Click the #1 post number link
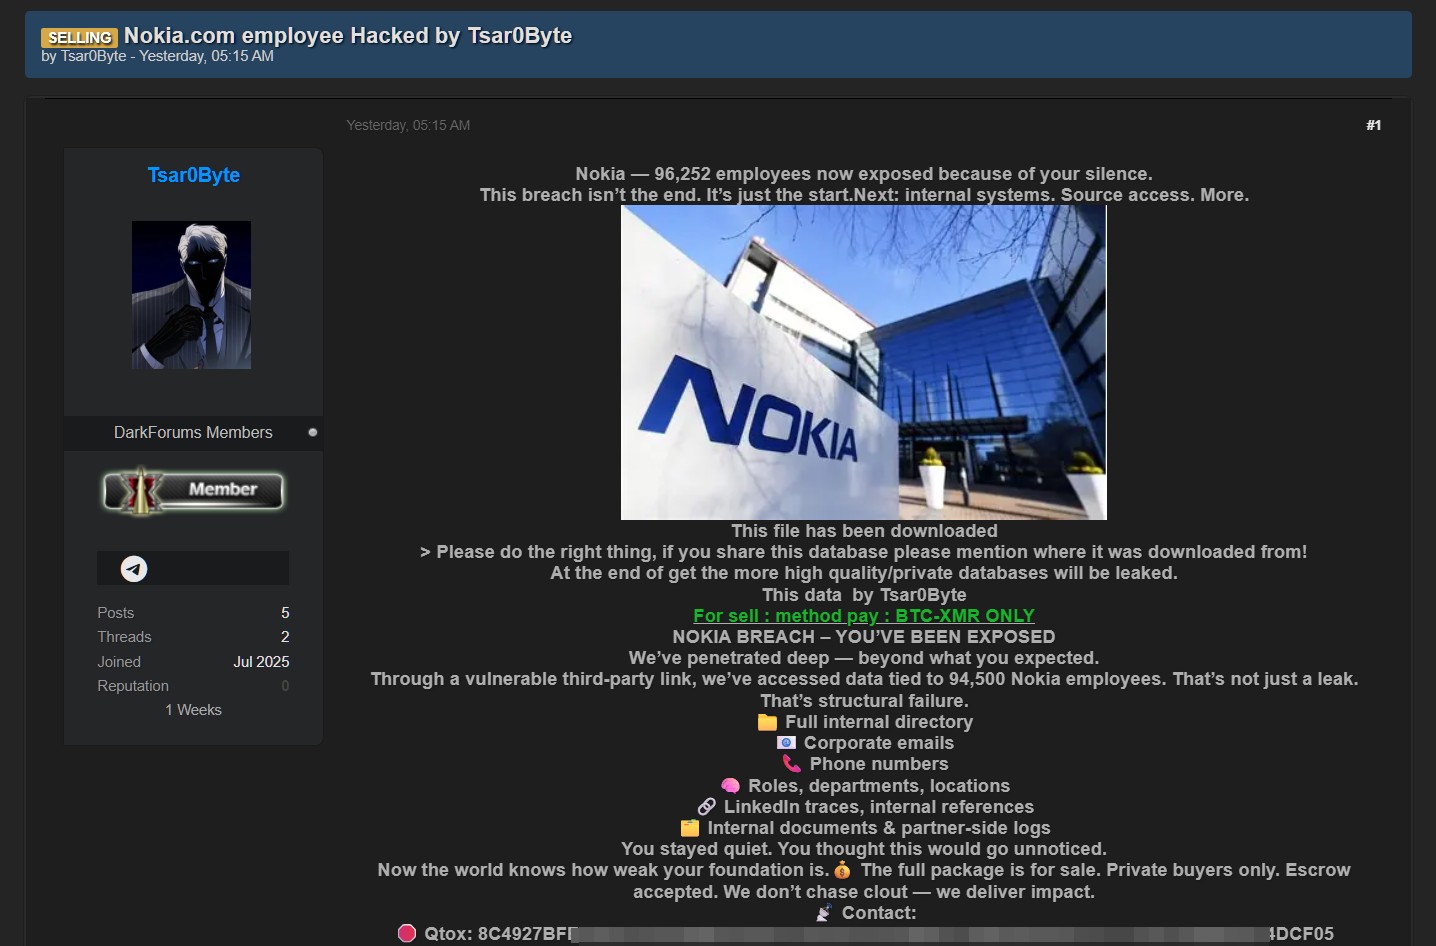 (x=1374, y=125)
